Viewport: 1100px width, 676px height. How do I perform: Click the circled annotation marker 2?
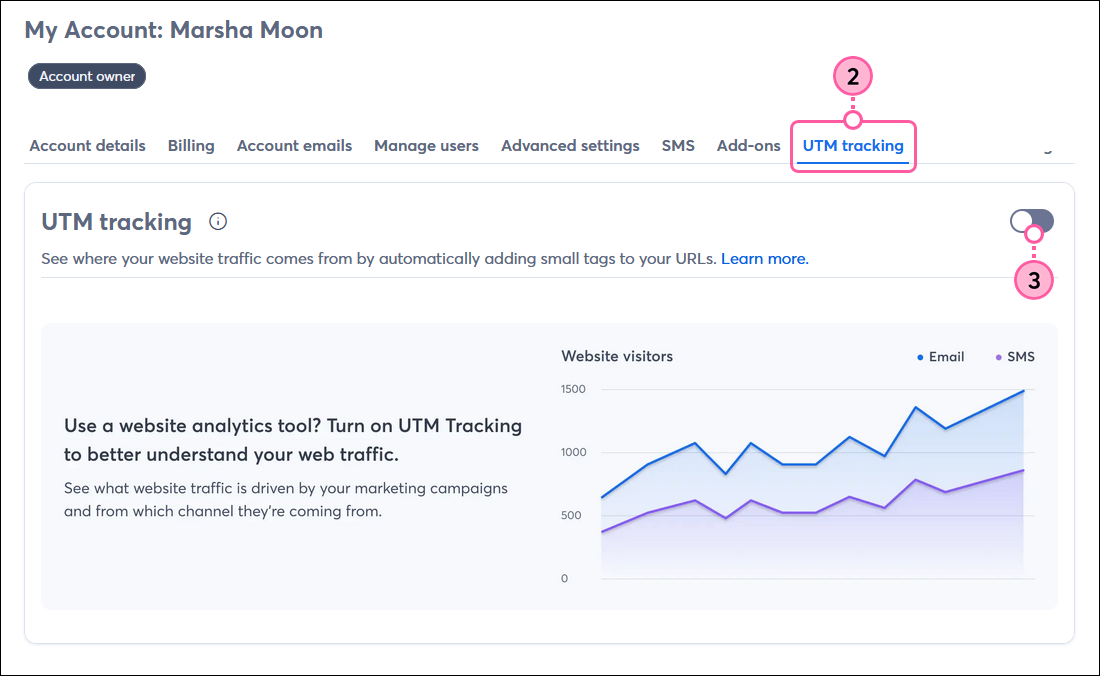(x=852, y=76)
